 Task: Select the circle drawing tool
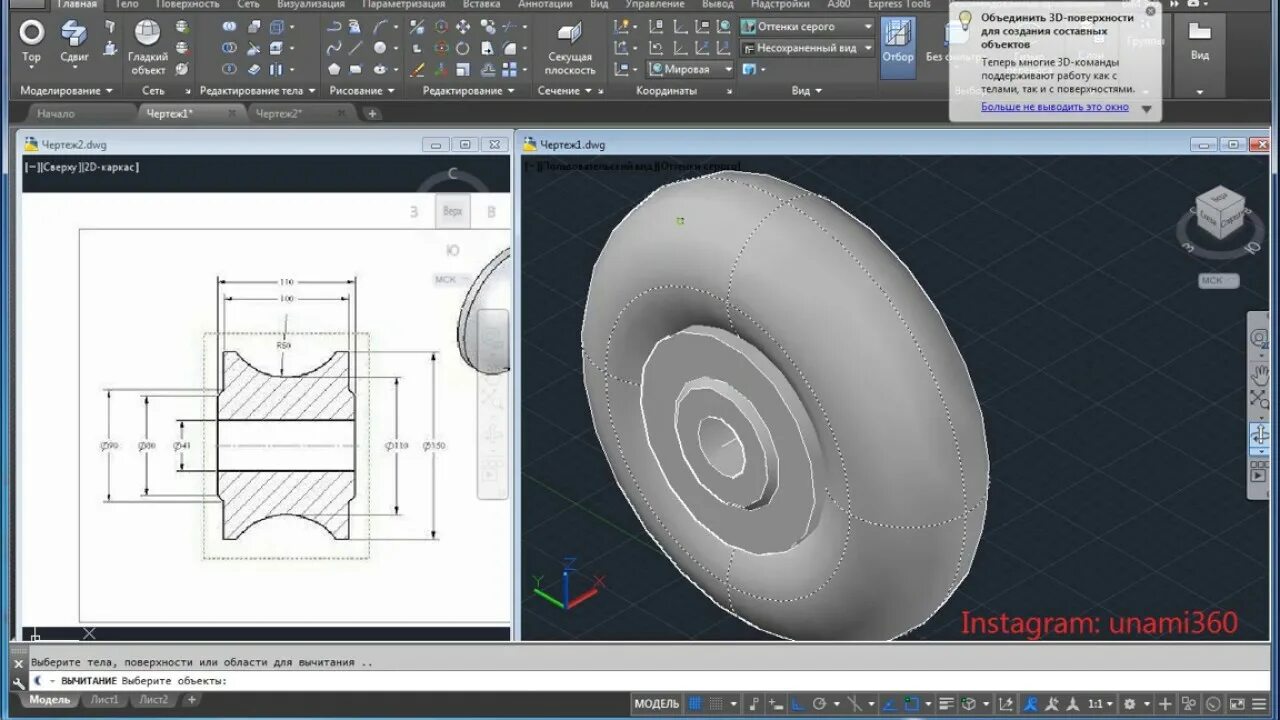pyautogui.click(x=380, y=47)
